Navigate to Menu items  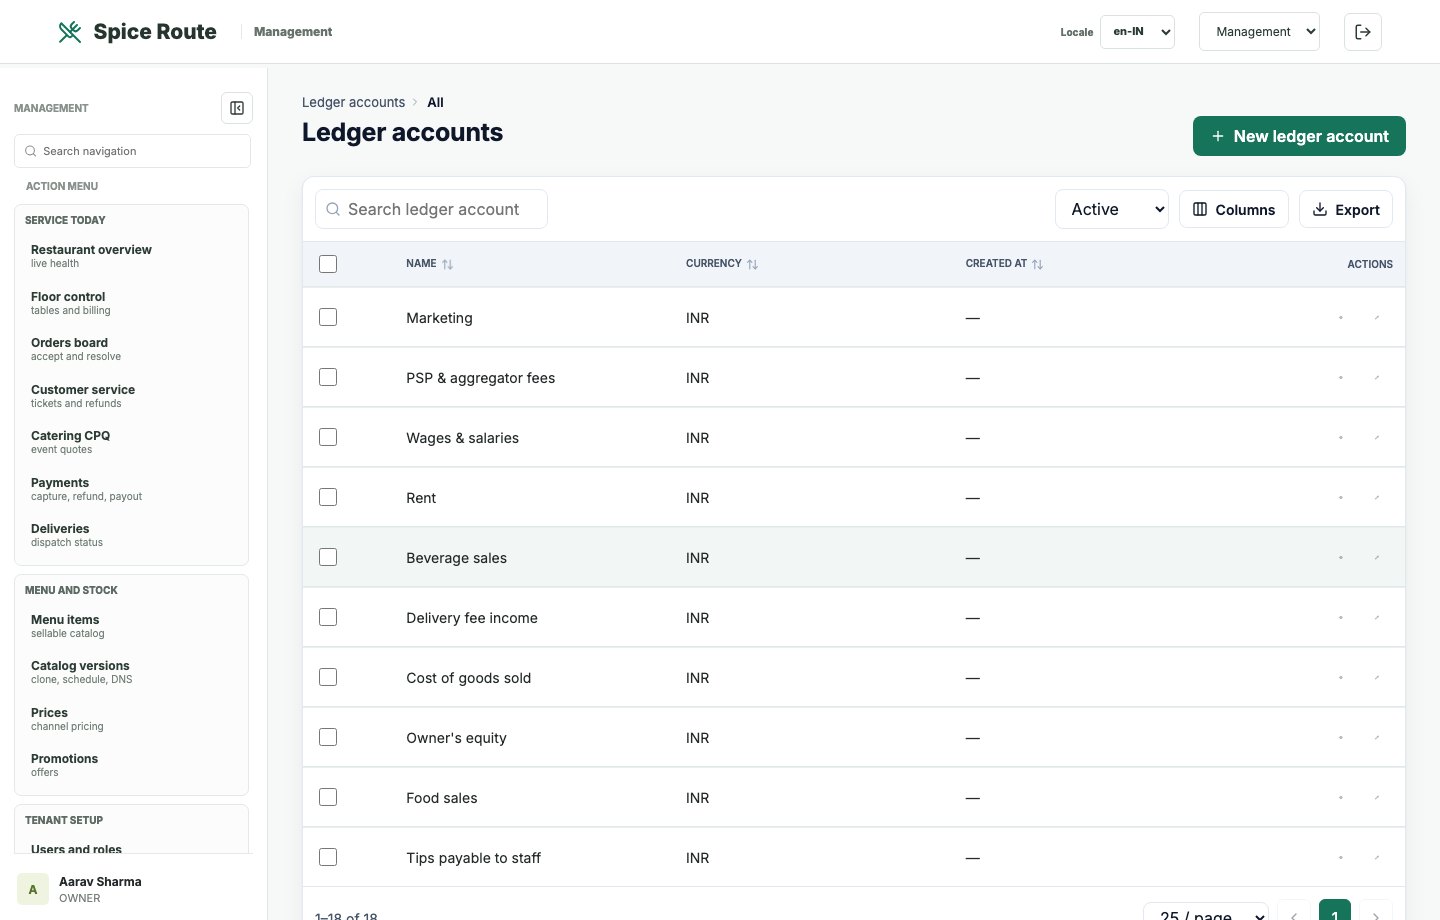(x=131, y=626)
